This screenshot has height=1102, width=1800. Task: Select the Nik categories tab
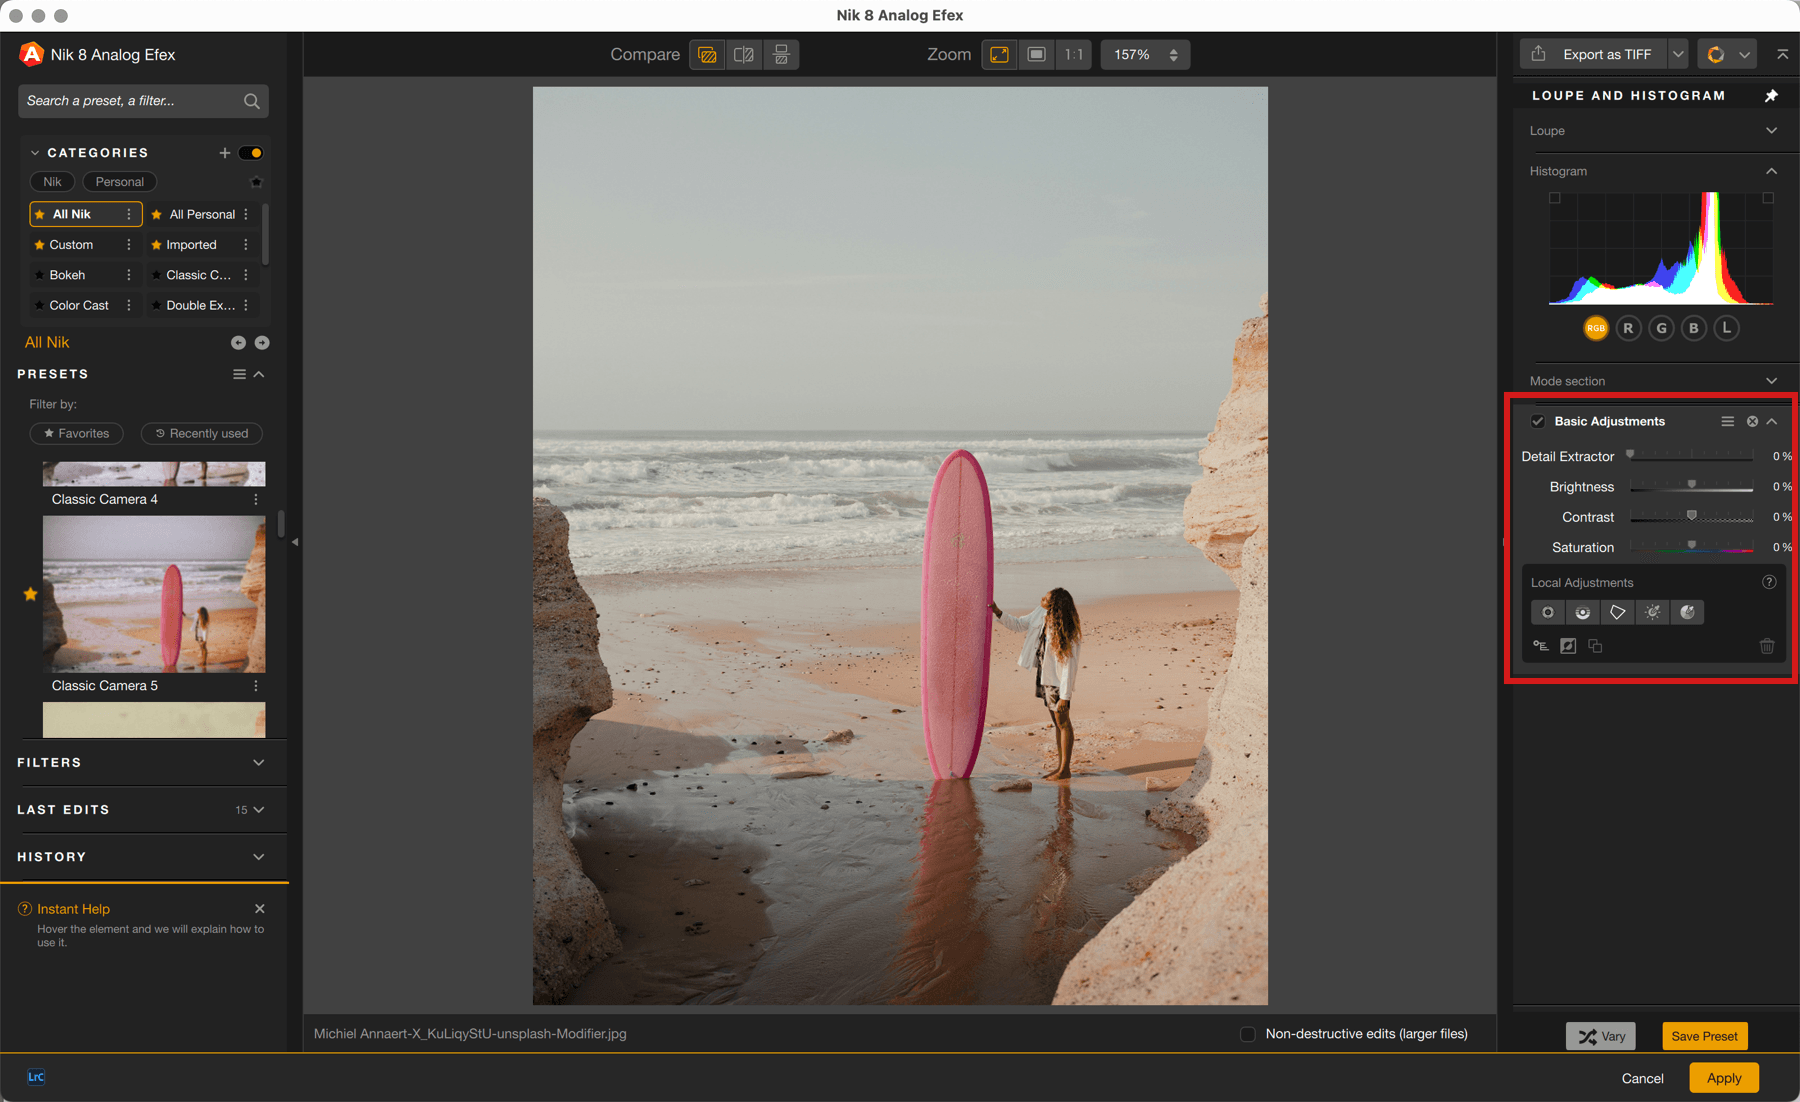[x=52, y=182]
